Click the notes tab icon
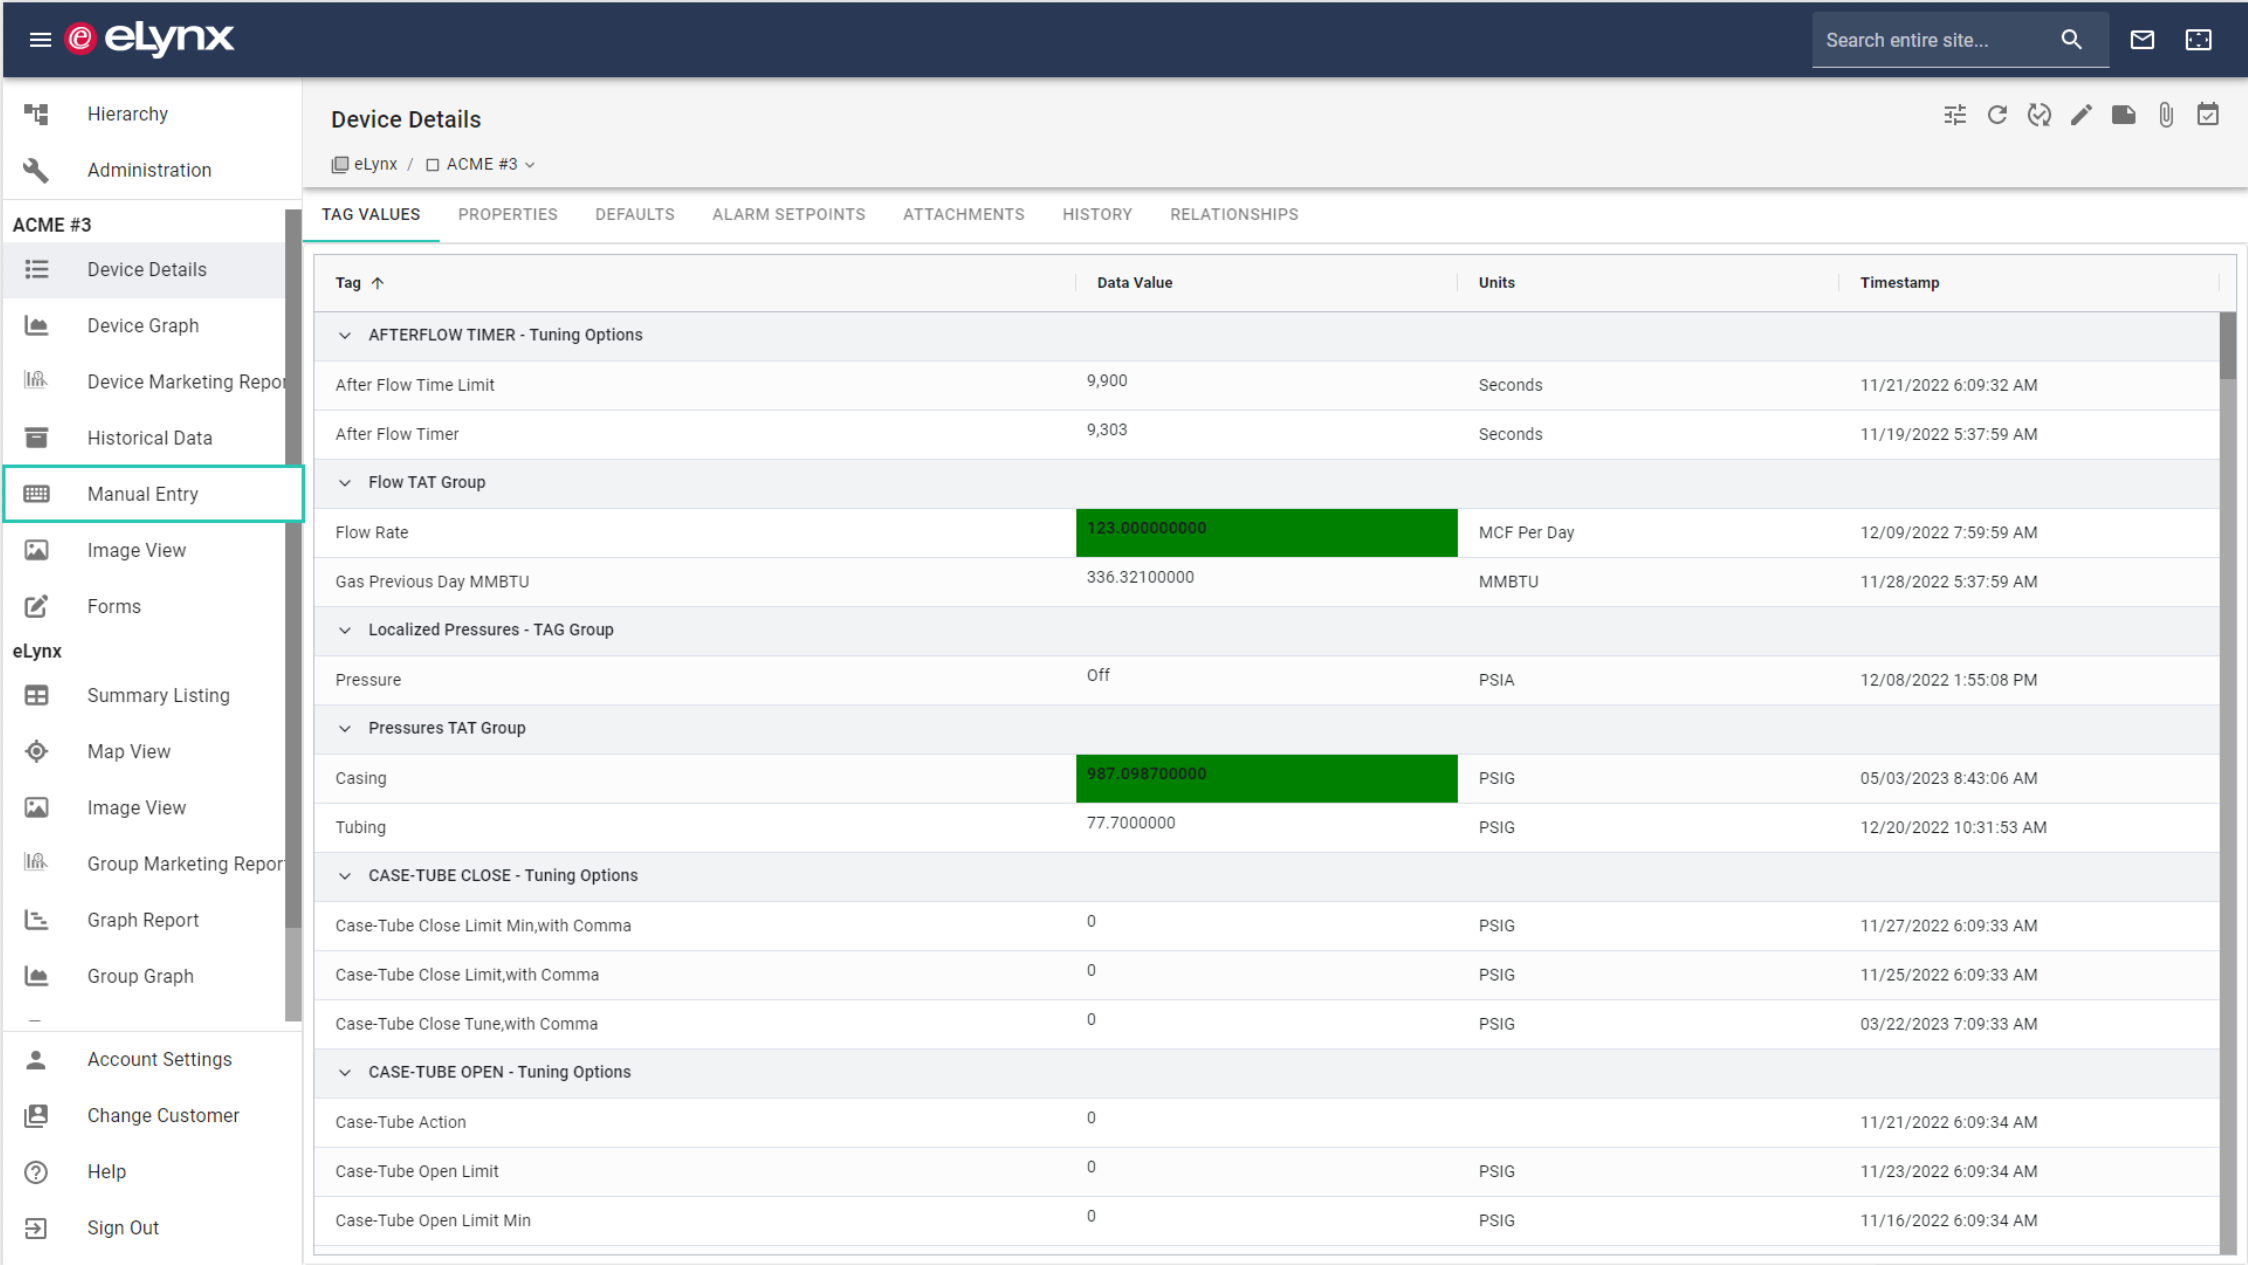 tap(2123, 115)
